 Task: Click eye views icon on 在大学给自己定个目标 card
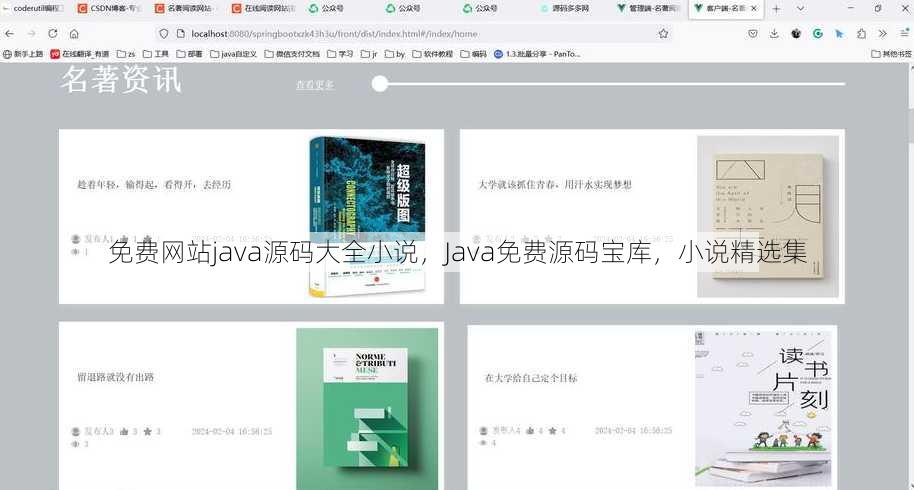483,443
